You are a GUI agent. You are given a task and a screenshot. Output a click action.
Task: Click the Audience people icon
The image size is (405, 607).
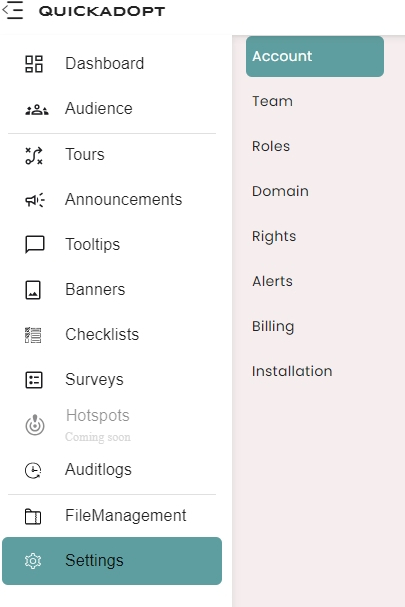(37, 110)
